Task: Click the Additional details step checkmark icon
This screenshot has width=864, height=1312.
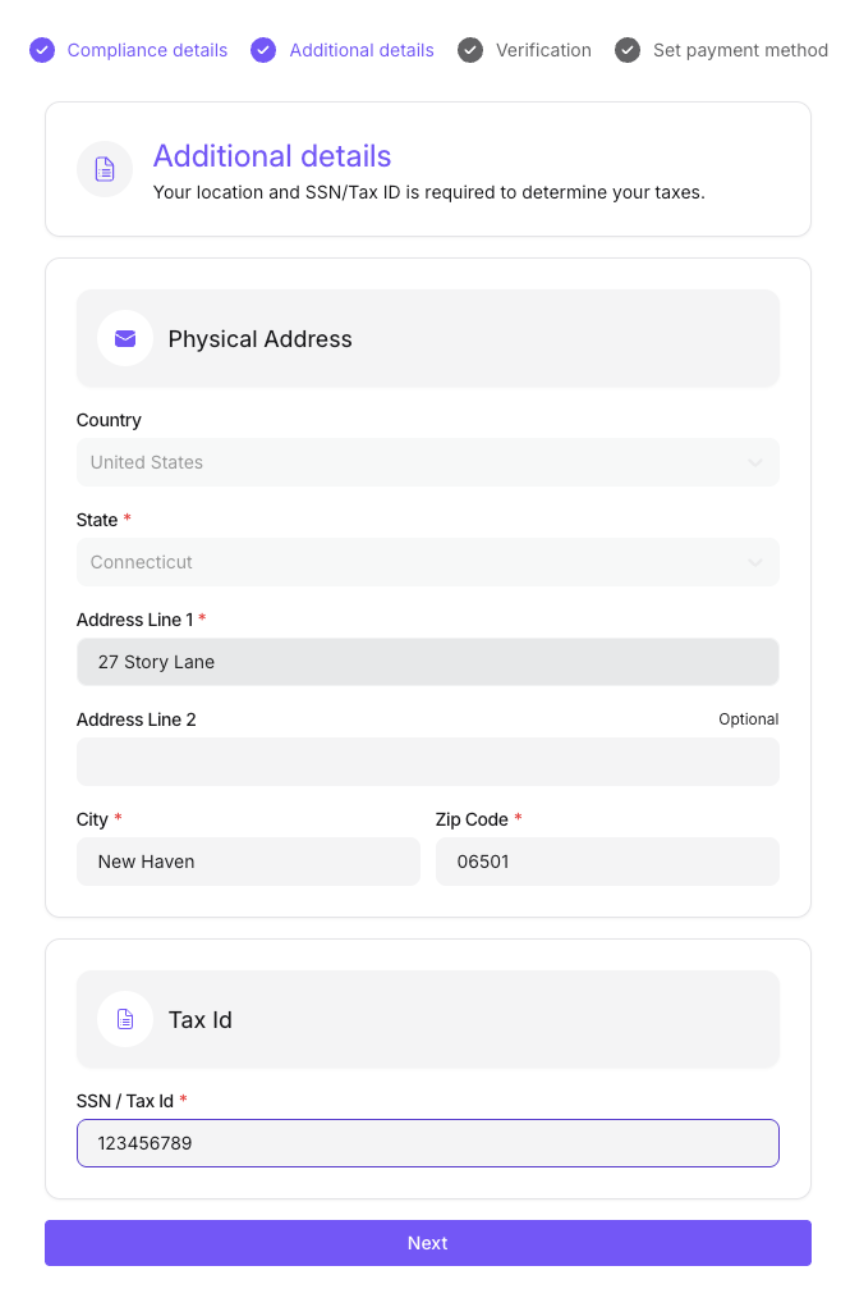Action: pos(263,50)
